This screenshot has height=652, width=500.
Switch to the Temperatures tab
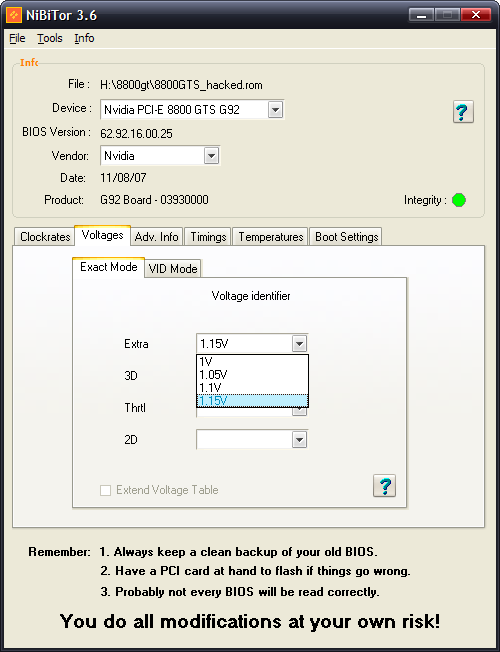coord(270,237)
